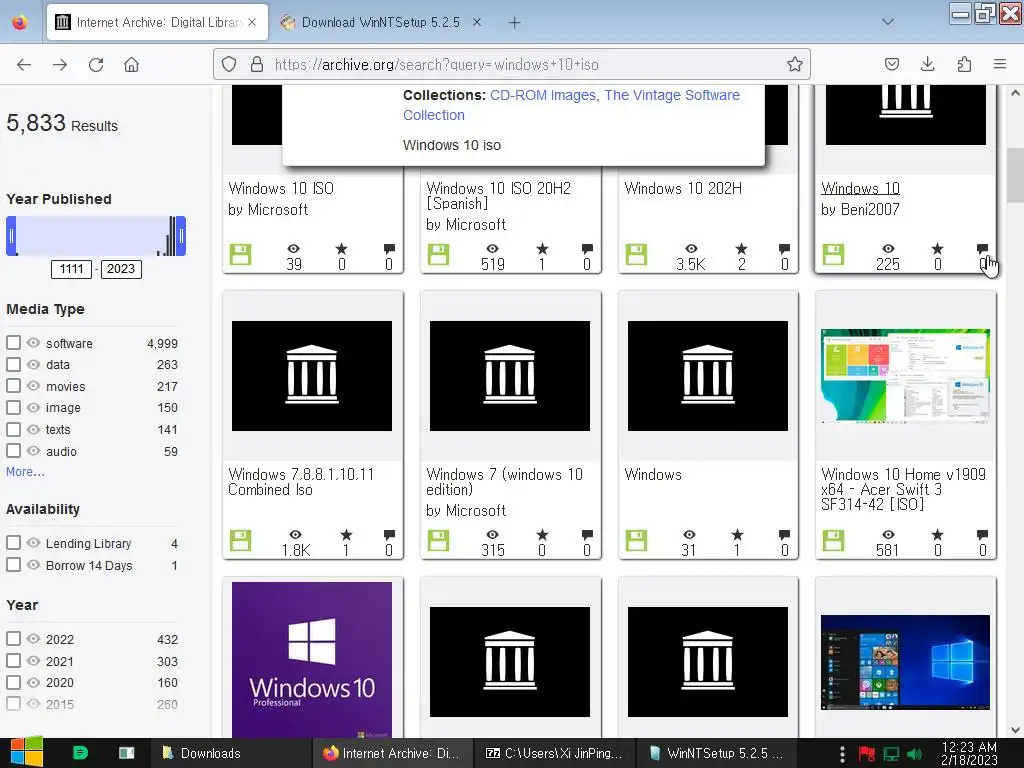Open Windows 10 by Beni2007 item

[x=860, y=188]
